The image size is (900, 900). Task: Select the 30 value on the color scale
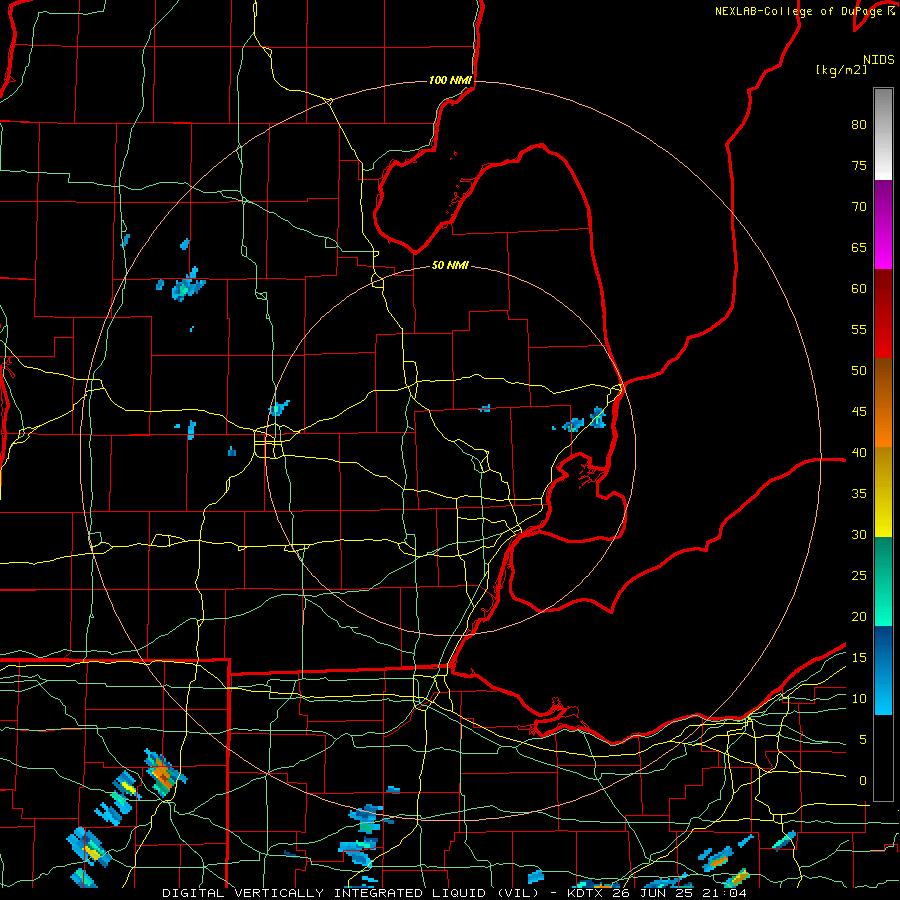[859, 534]
